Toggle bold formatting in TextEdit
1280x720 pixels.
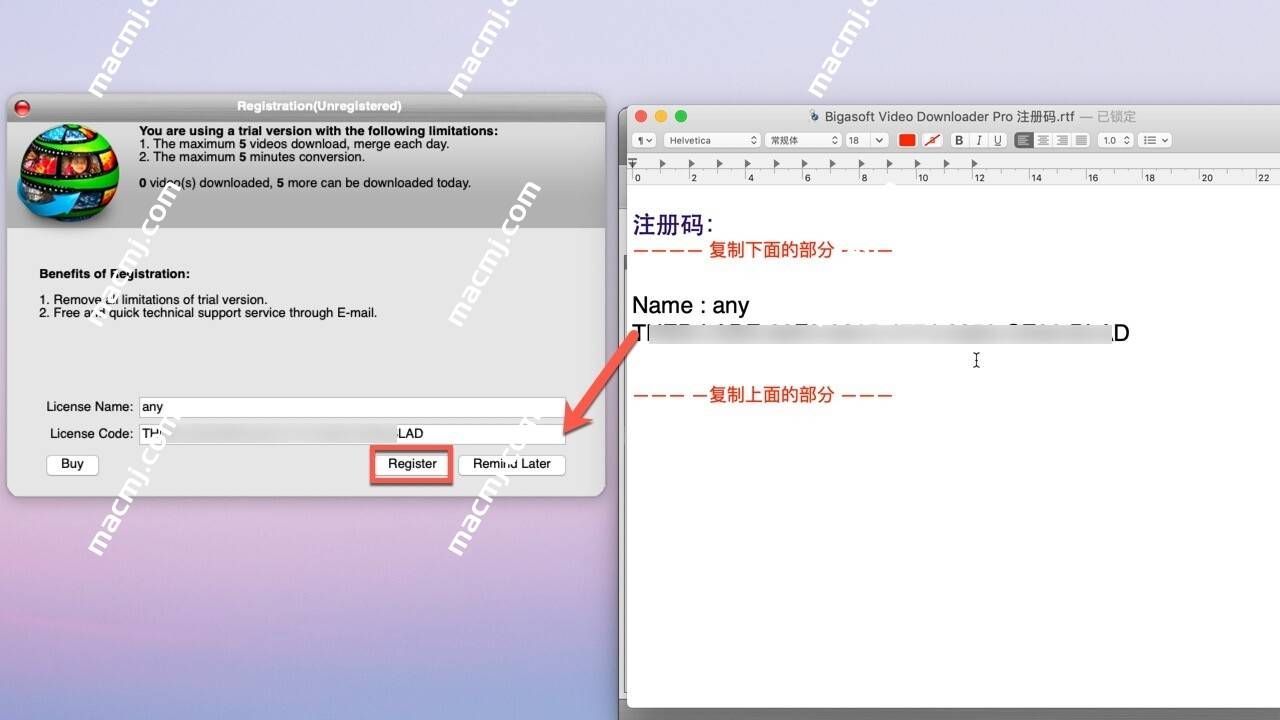(x=959, y=140)
